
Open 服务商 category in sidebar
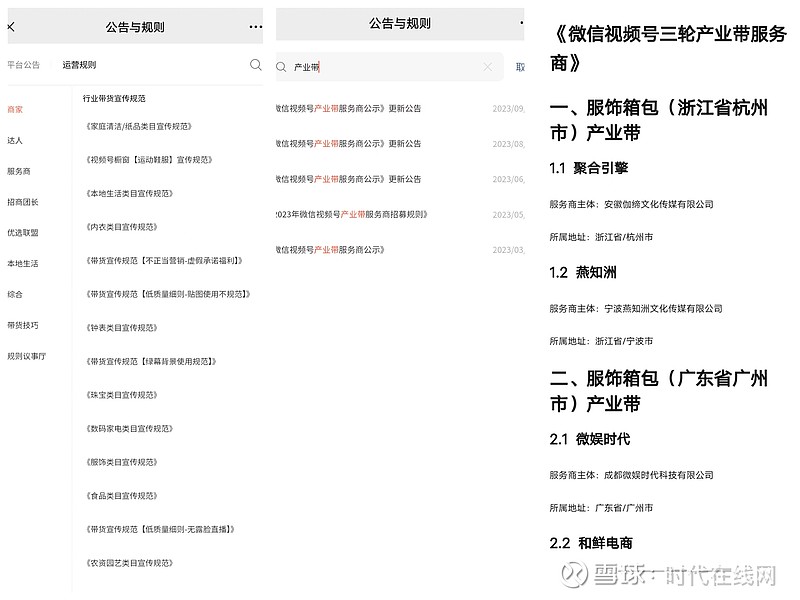click(x=19, y=171)
